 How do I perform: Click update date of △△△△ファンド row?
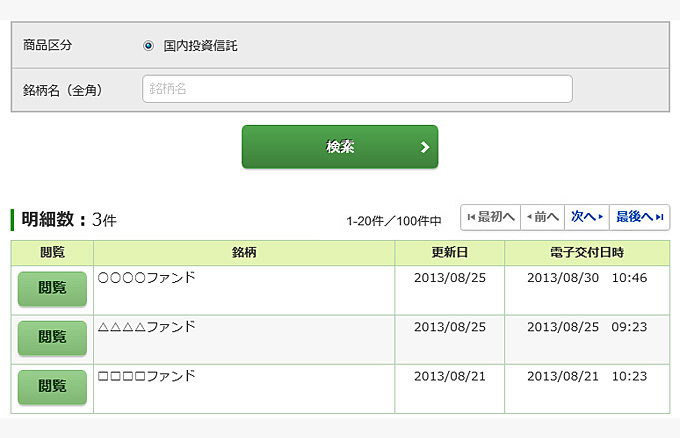(450, 327)
